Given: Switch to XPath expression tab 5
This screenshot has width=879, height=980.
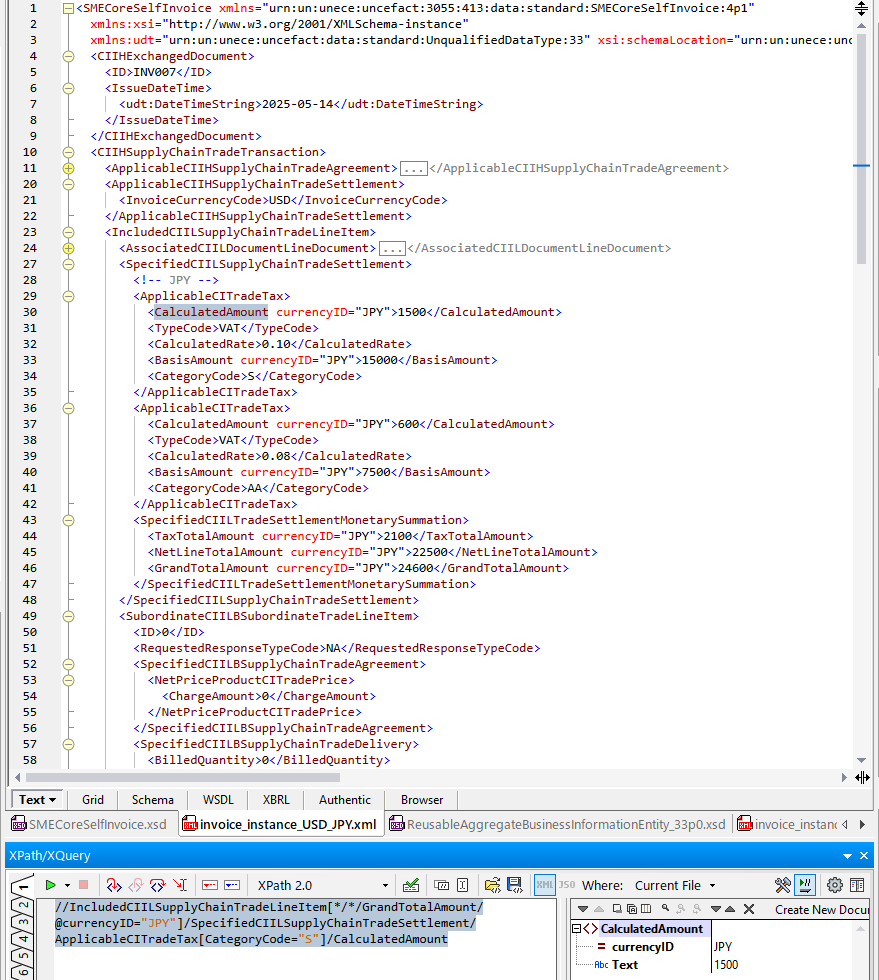Looking at the screenshot, I should (23, 956).
